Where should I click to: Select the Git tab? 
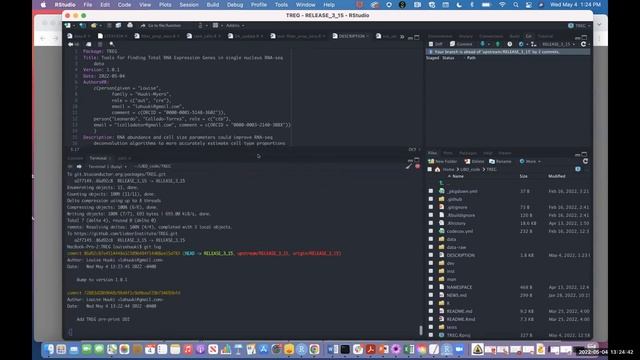point(529,36)
